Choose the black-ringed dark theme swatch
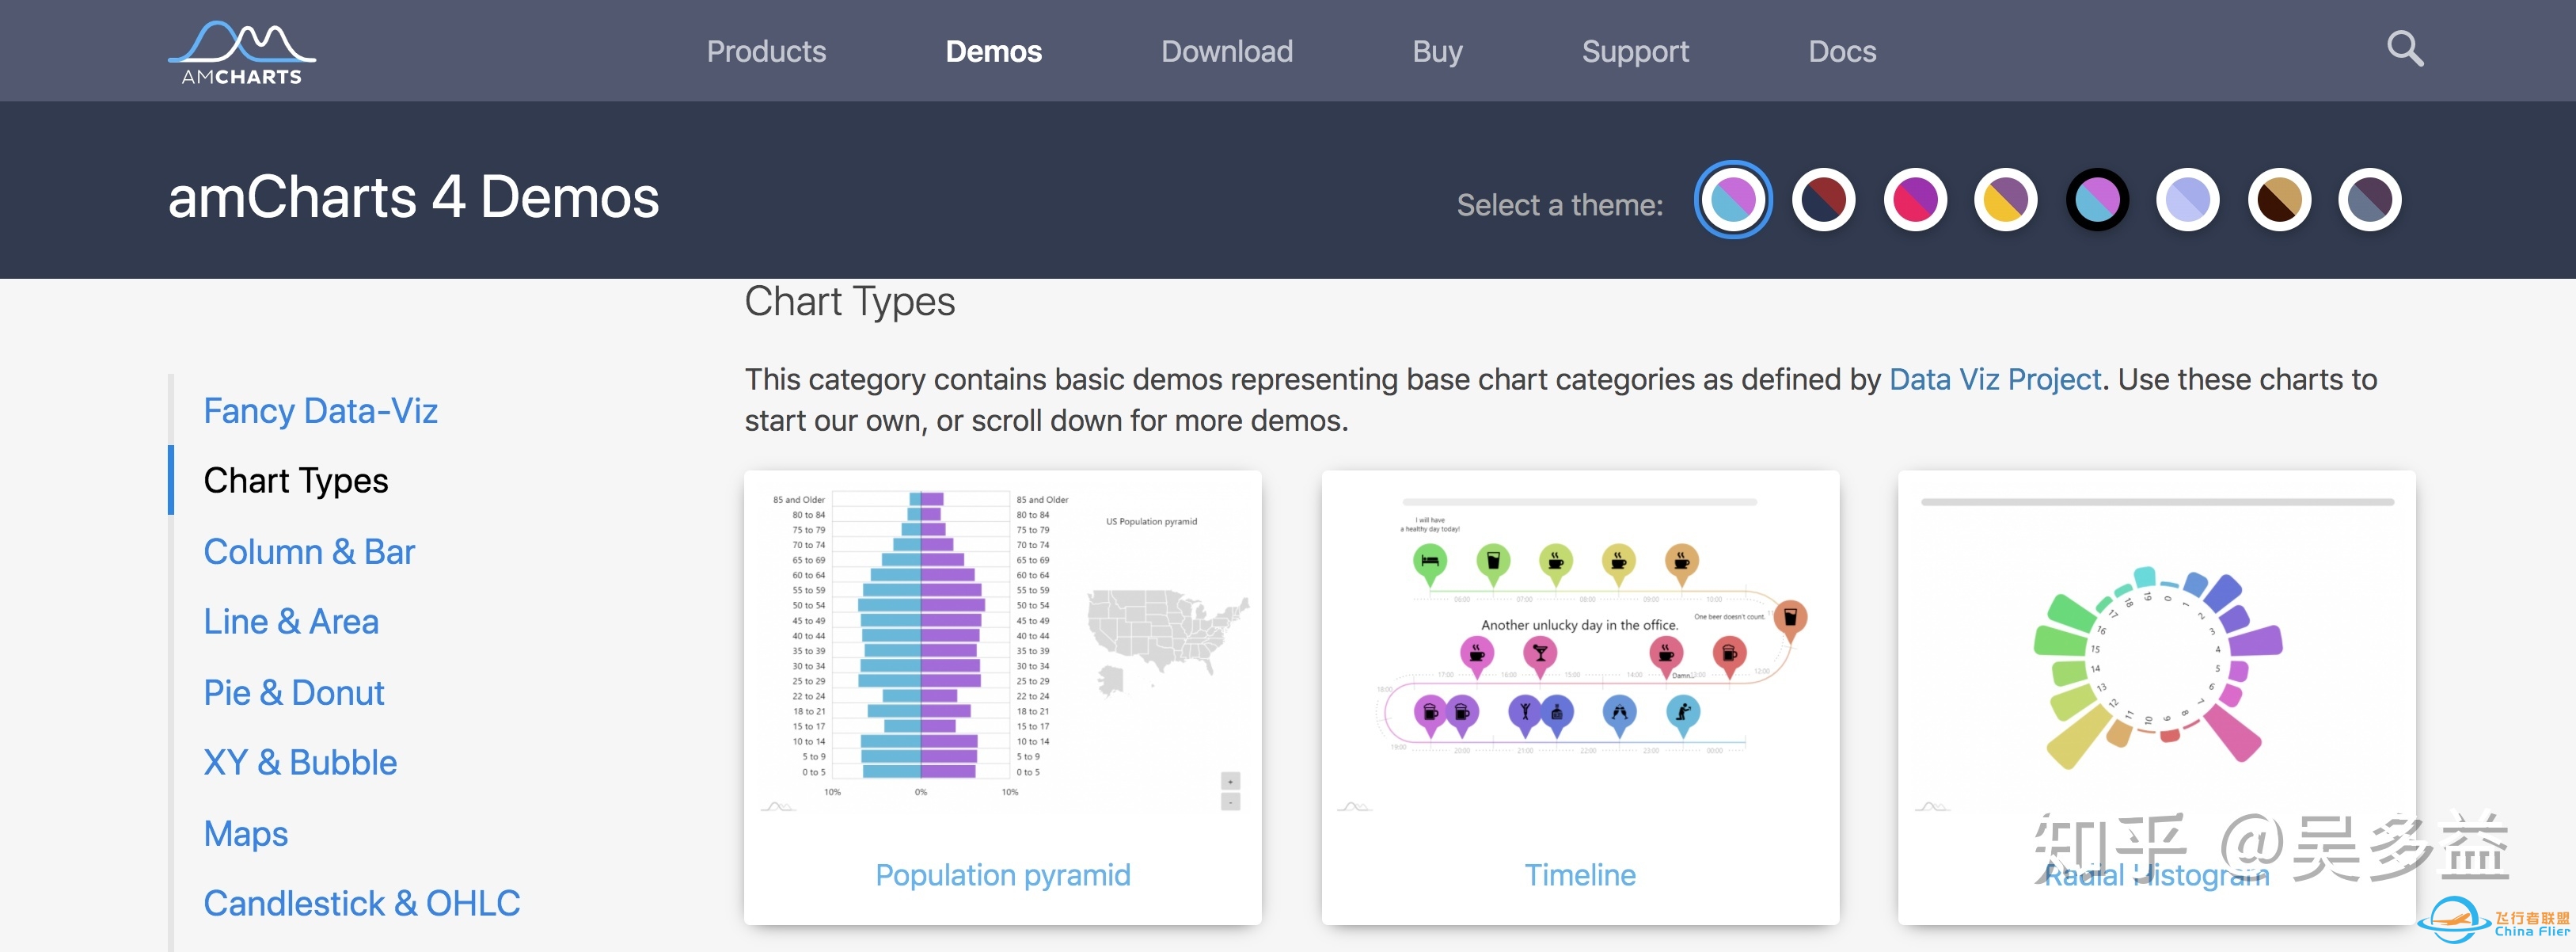 point(2097,200)
